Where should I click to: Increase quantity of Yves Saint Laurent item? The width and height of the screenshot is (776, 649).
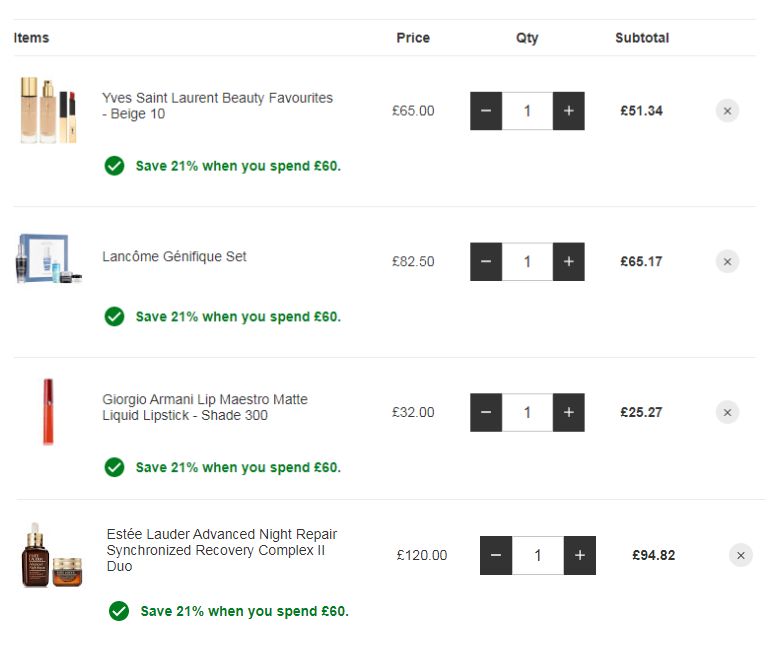coord(568,111)
